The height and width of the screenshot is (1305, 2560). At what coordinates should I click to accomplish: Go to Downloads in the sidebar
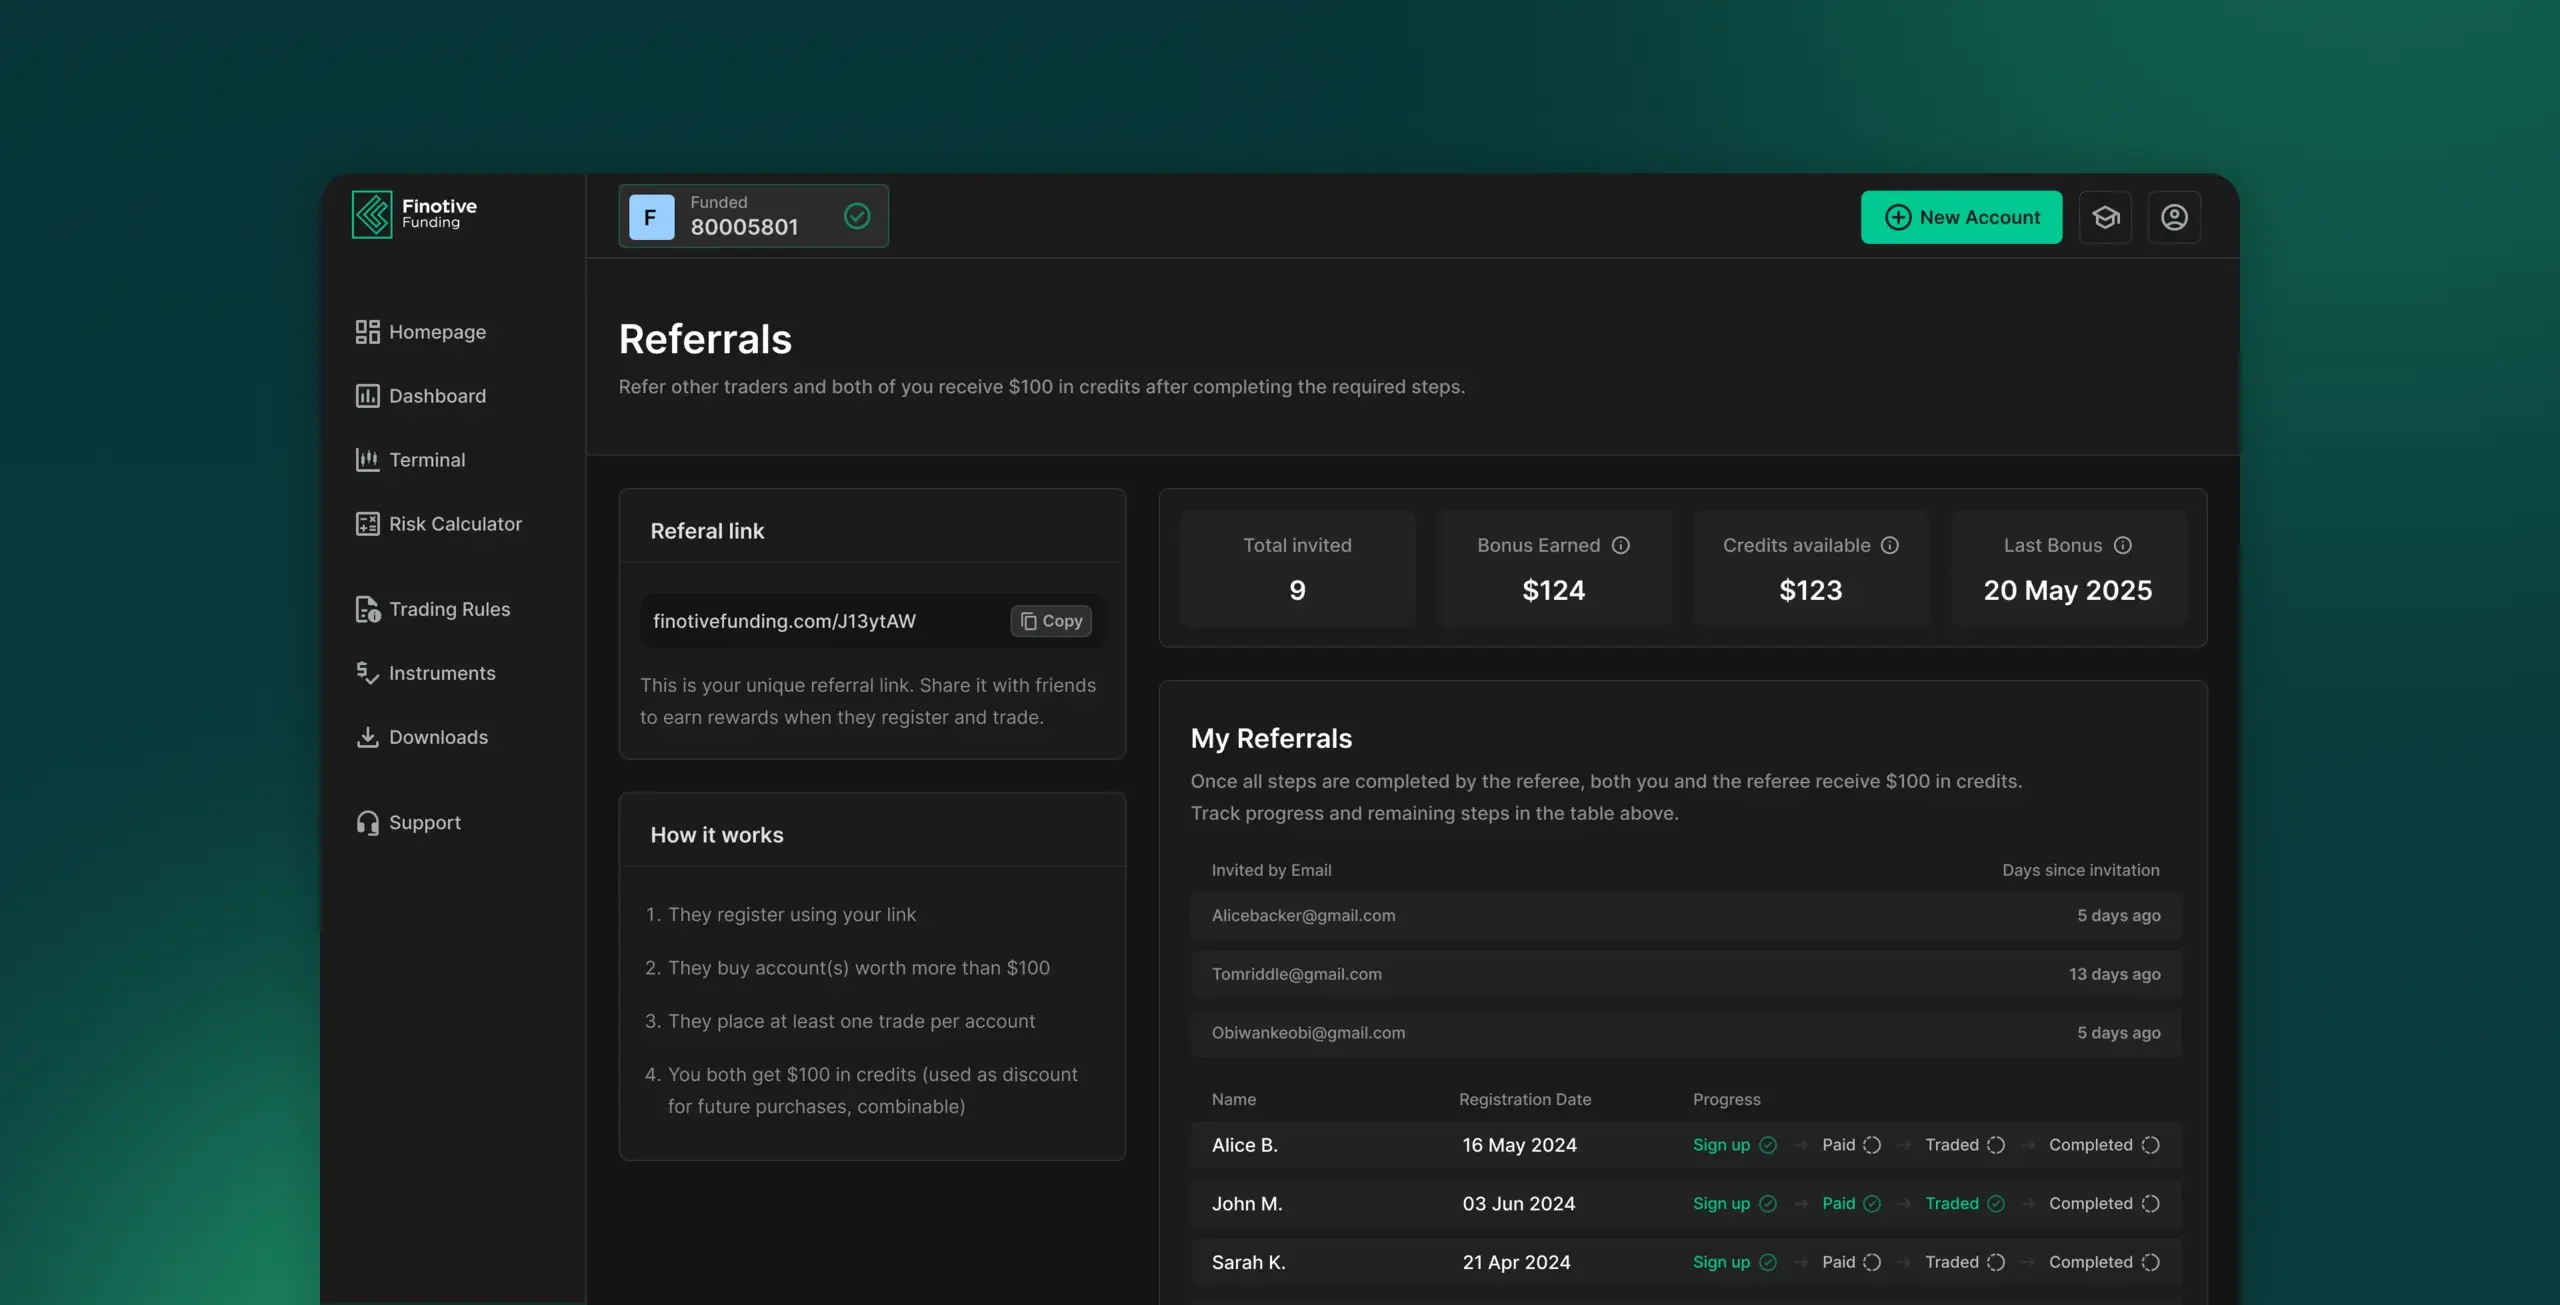tap(422, 737)
